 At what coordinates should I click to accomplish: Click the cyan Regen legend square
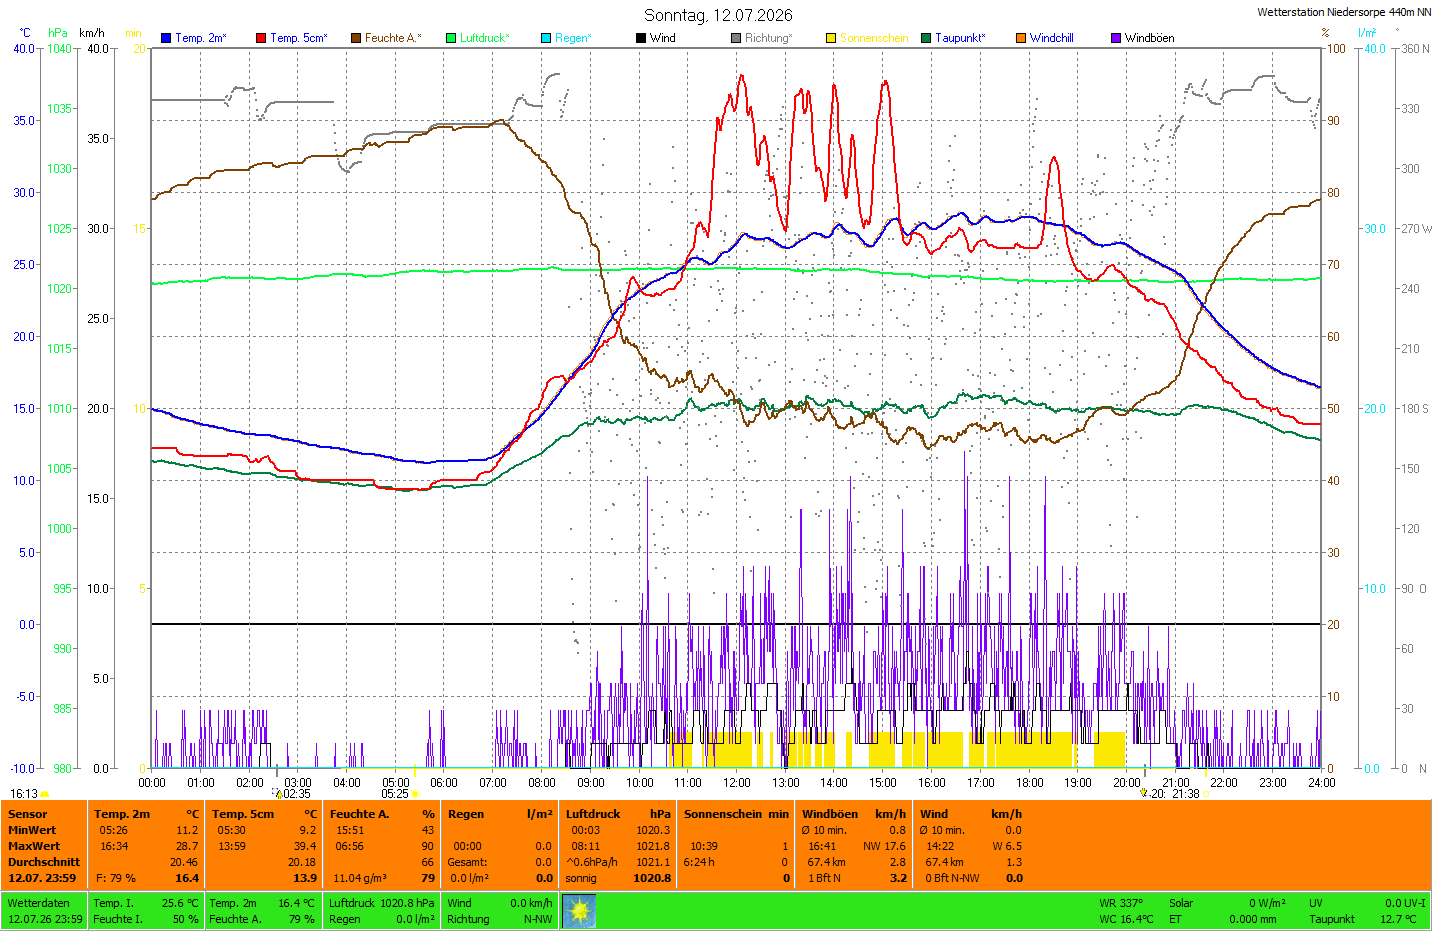(546, 38)
